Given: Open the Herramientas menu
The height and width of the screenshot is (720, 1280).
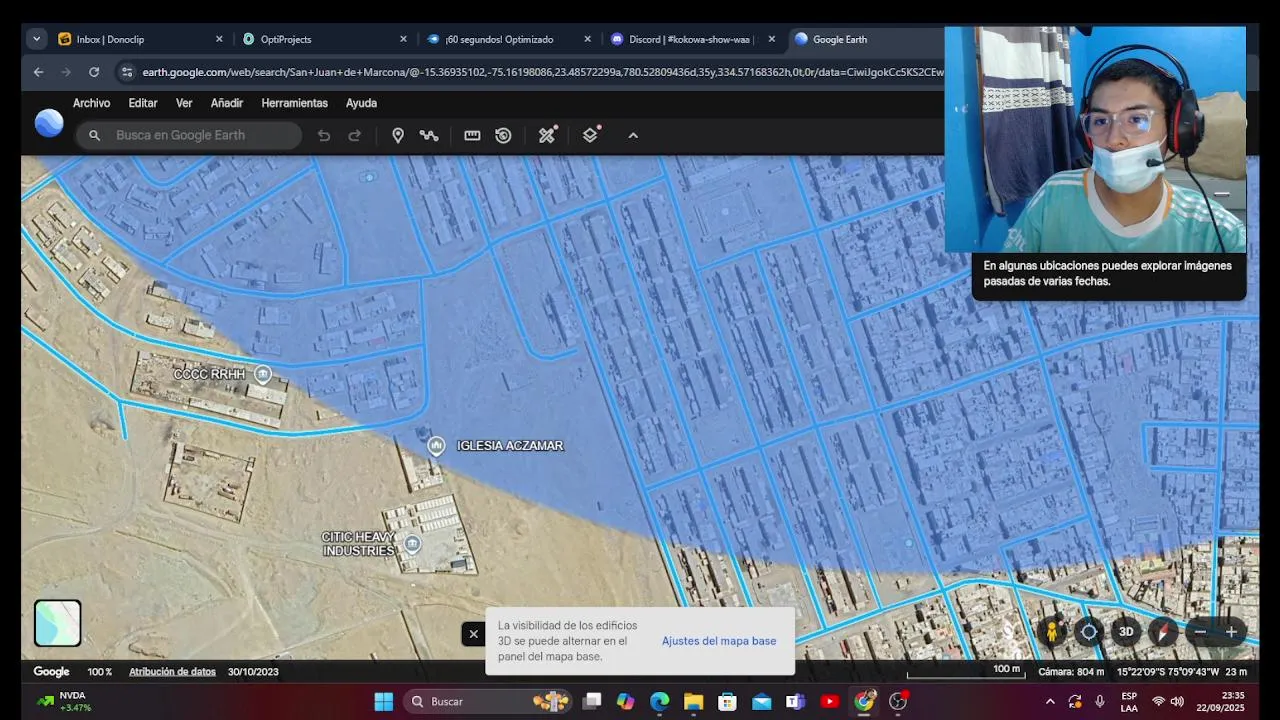Looking at the screenshot, I should coord(294,103).
